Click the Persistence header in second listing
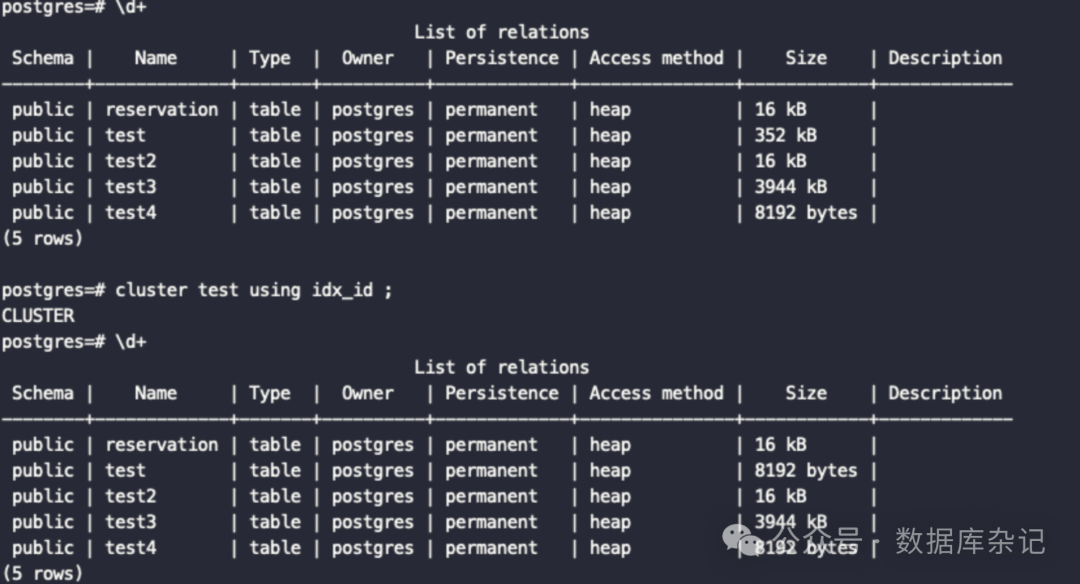 point(501,393)
